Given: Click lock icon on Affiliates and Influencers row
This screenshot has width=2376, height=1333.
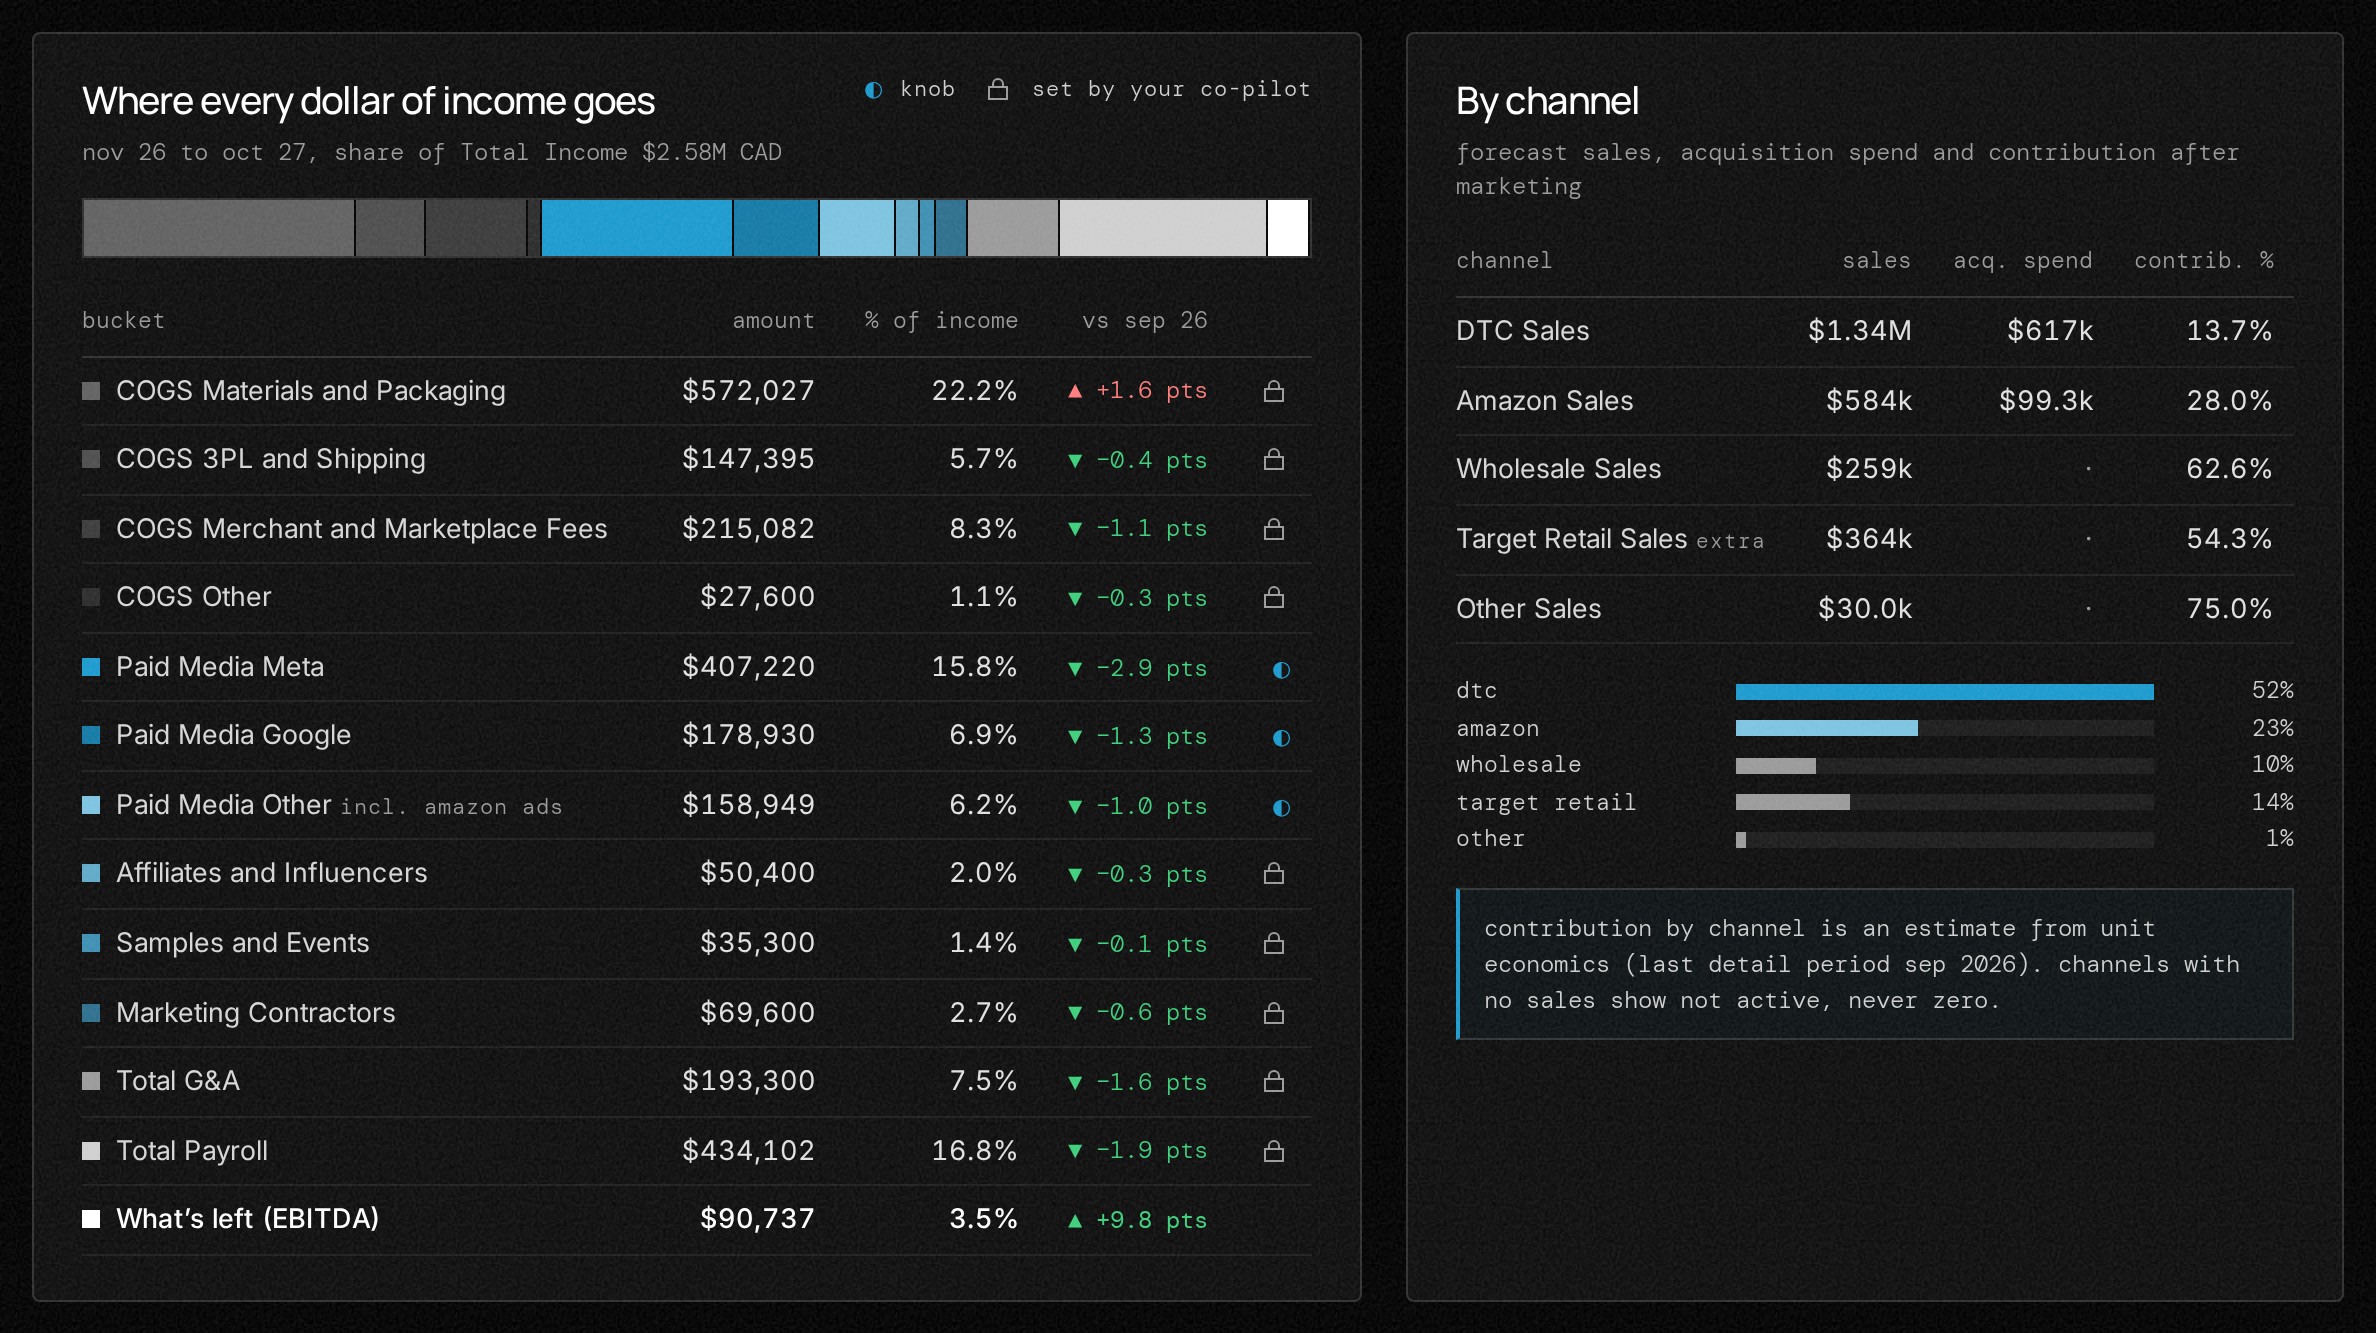Looking at the screenshot, I should [1273, 873].
